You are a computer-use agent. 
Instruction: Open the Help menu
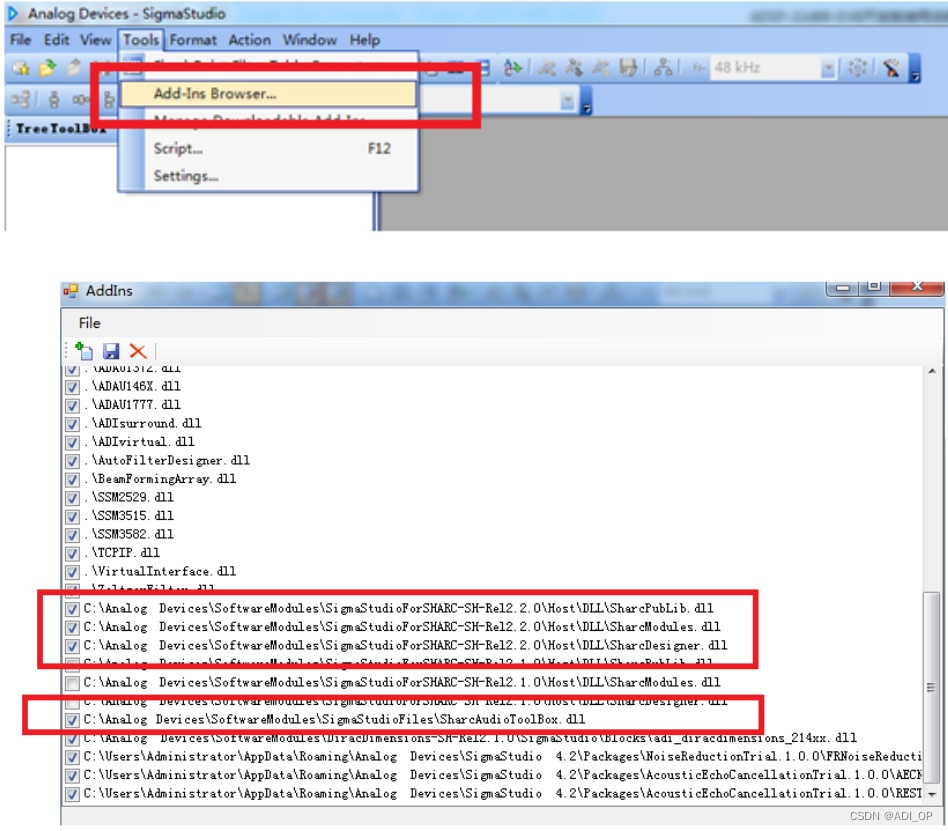pos(365,40)
